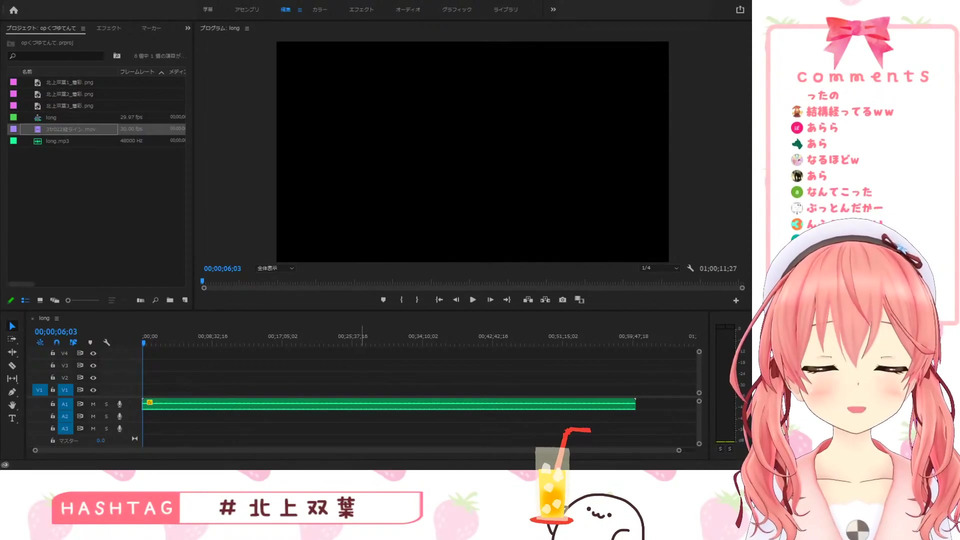Click create bin from search icon
The width and height of the screenshot is (960, 540).
tap(117, 56)
